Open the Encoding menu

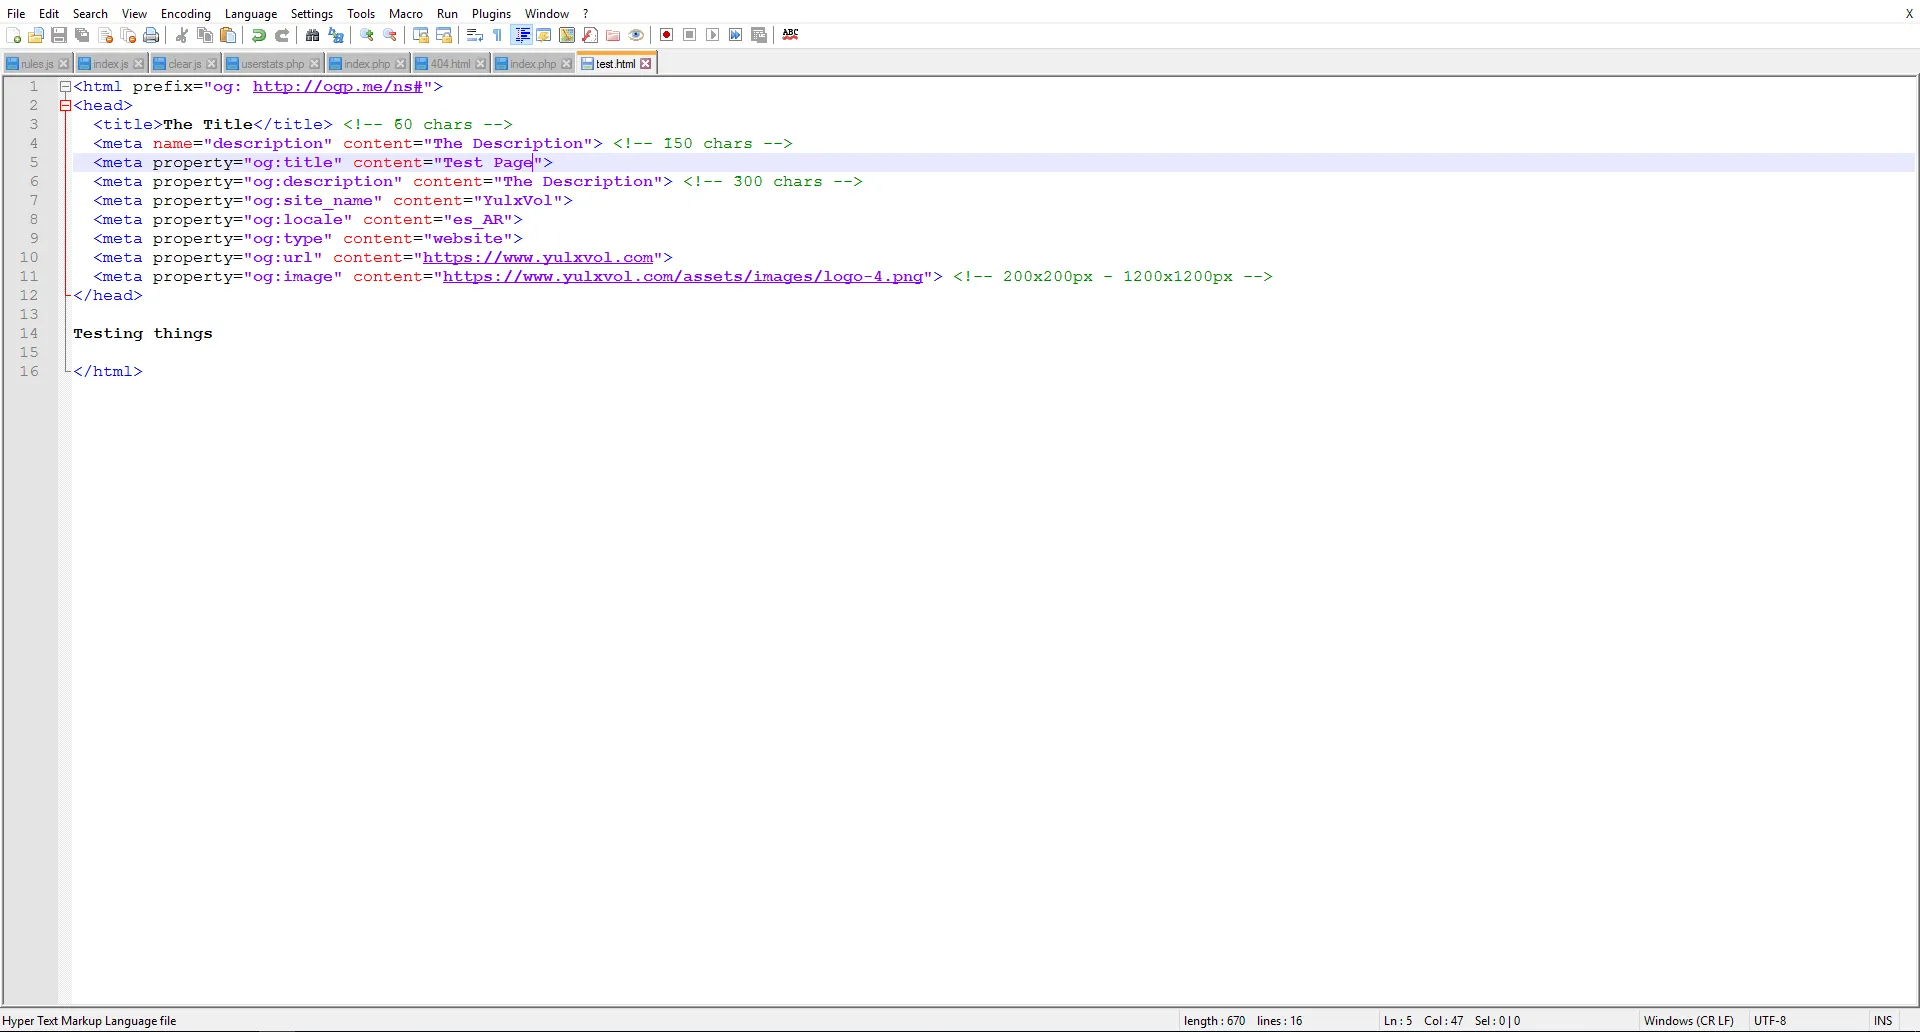tap(186, 14)
